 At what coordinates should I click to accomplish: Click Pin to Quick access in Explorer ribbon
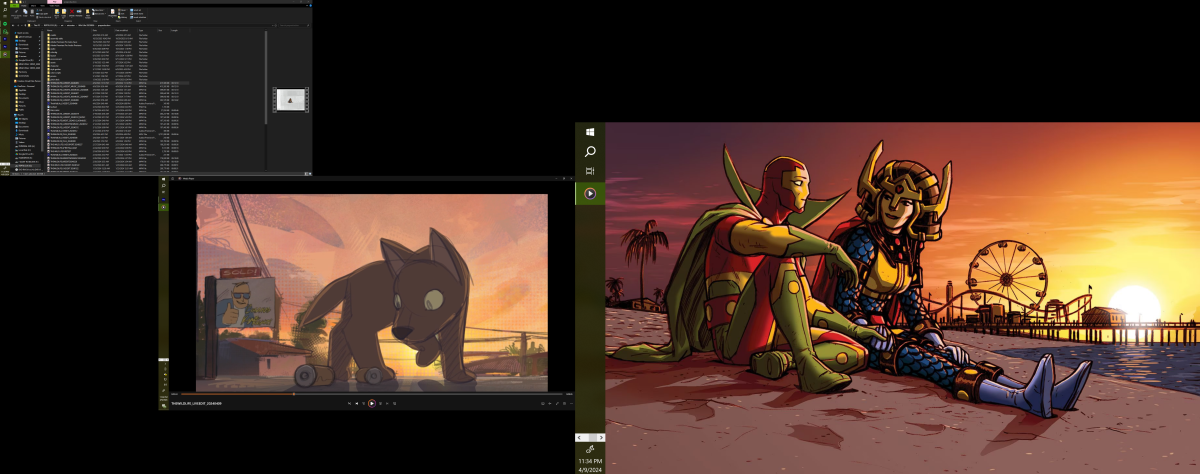[x=16, y=13]
